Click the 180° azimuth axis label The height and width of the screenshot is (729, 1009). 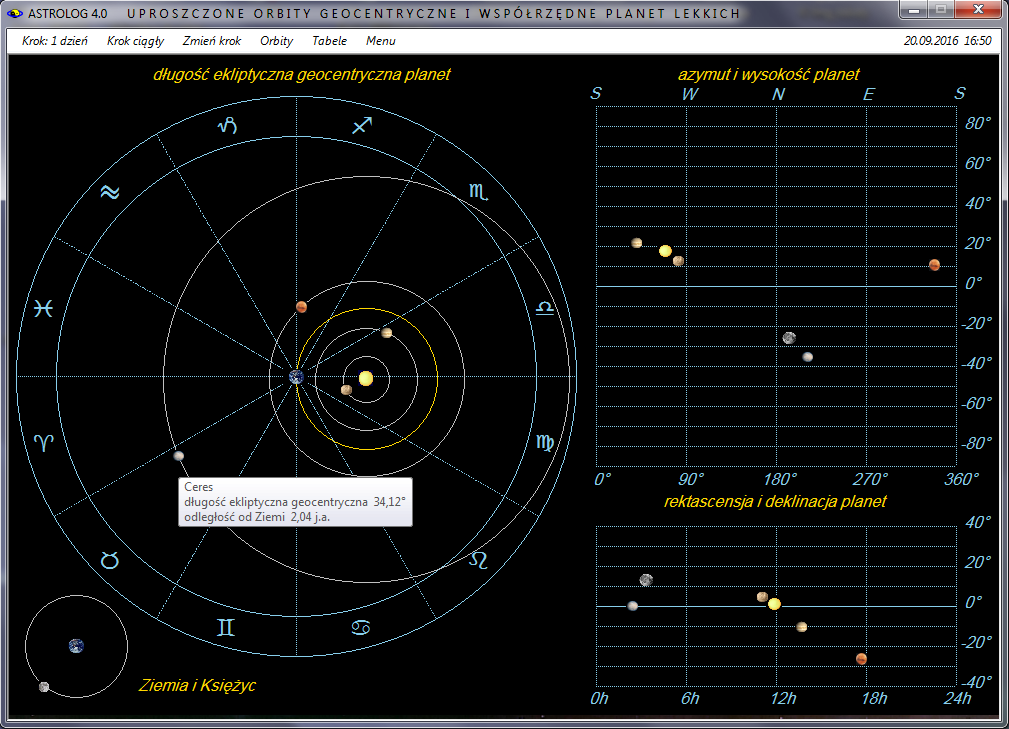coord(780,479)
